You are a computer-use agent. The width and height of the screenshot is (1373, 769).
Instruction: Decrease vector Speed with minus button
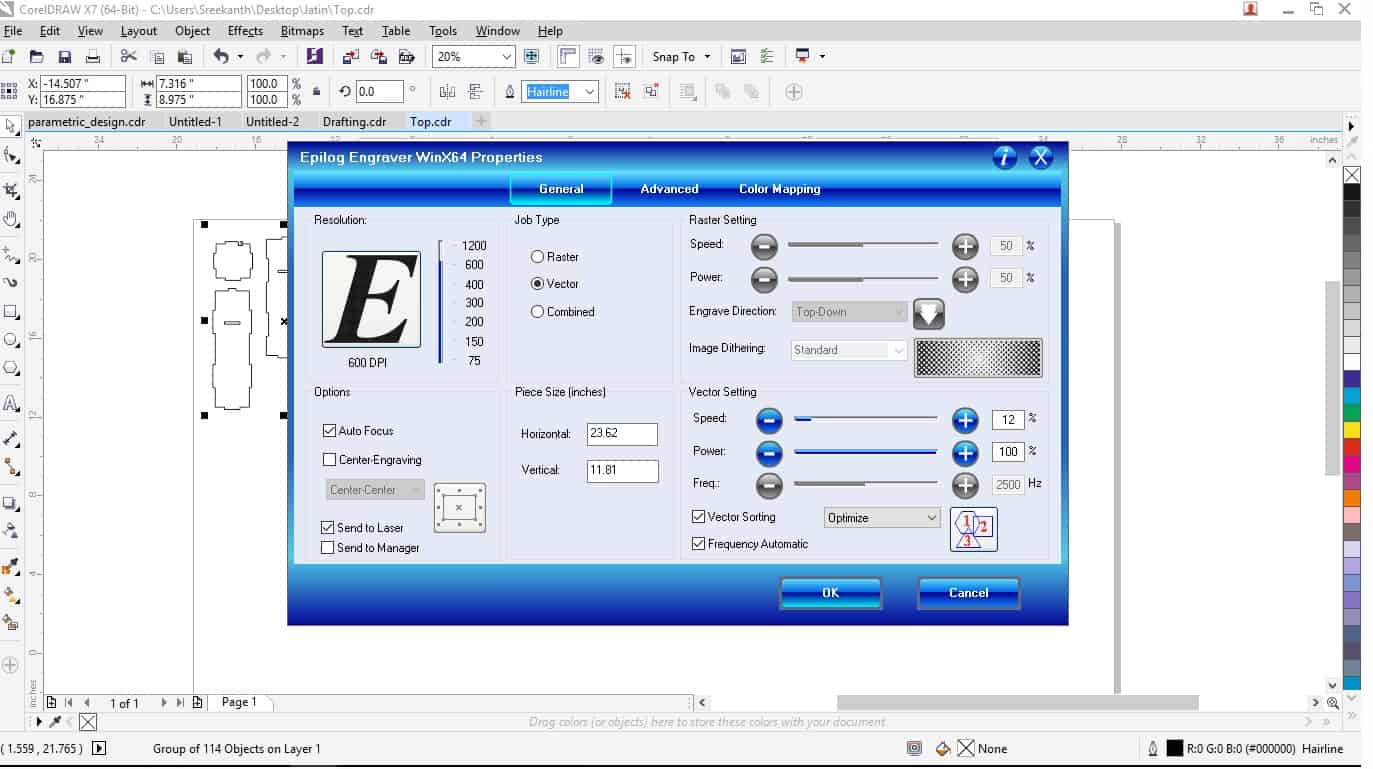pos(768,419)
